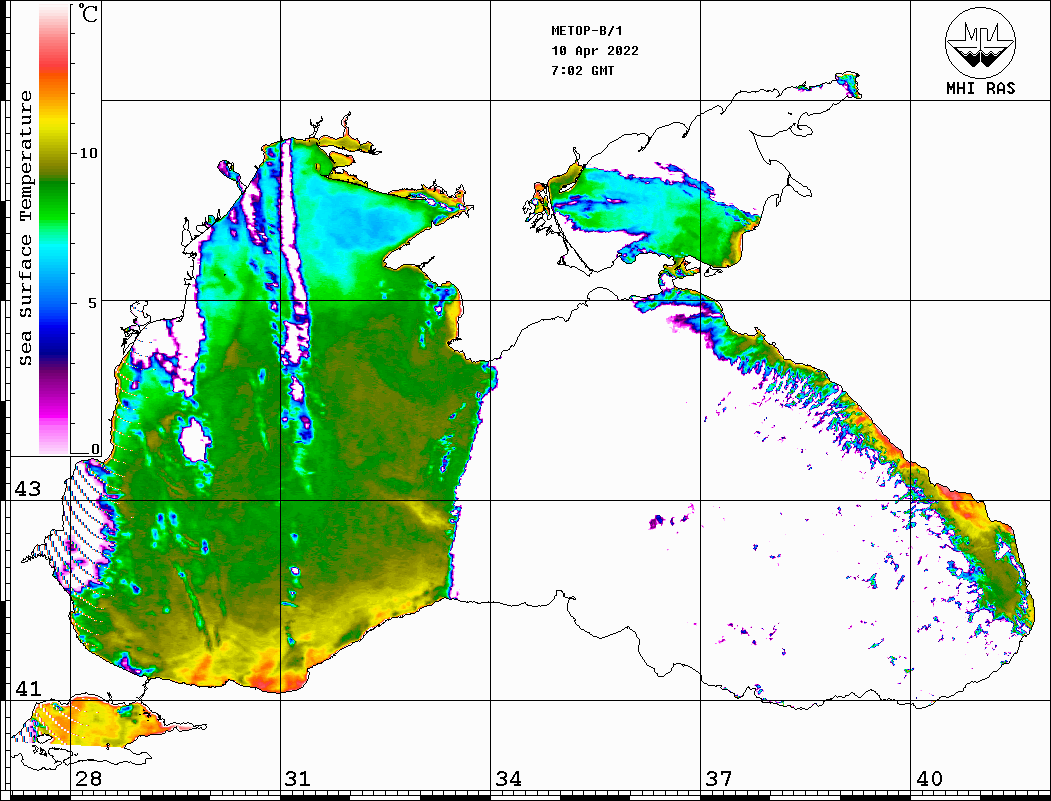Click the '5' tick on the color scale

point(93,303)
